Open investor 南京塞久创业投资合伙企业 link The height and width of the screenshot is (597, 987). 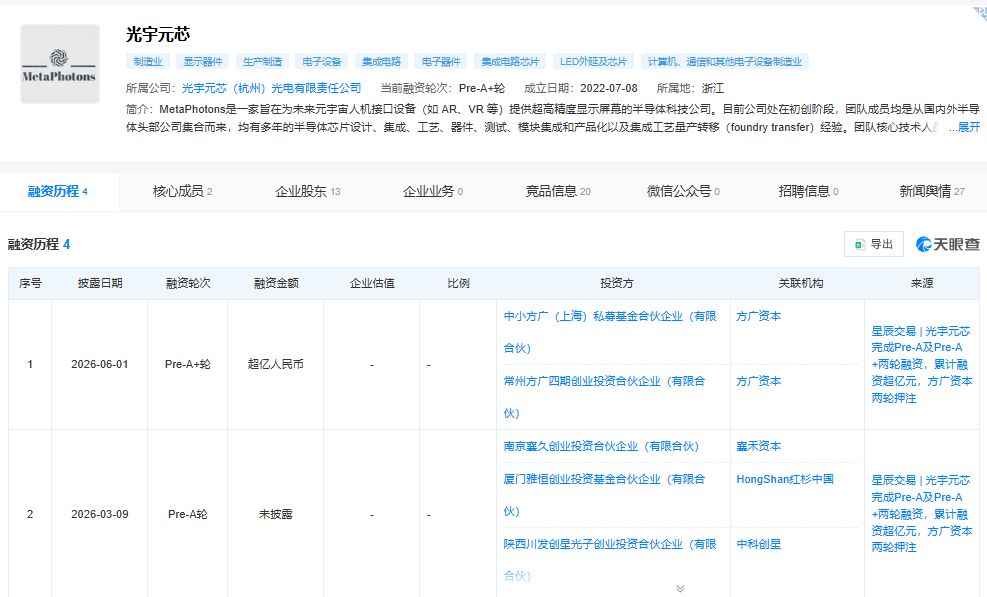point(601,446)
